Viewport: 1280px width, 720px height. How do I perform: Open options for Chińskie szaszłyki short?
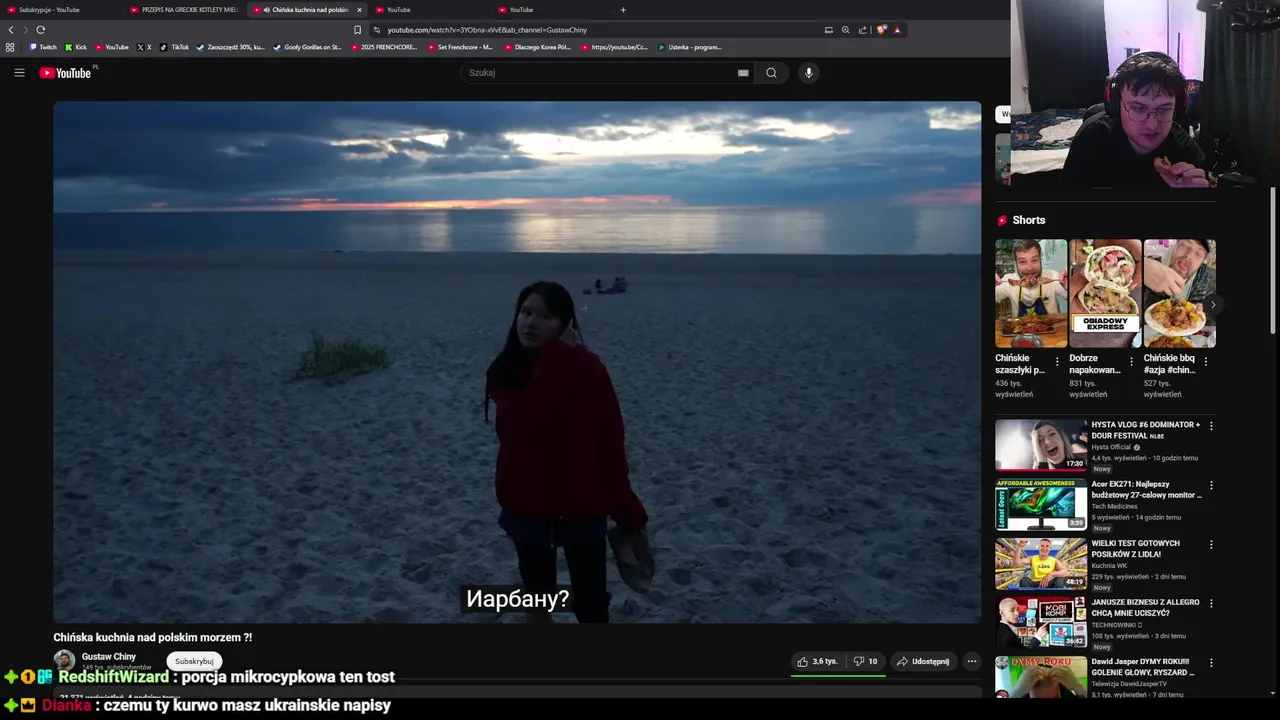1057,362
